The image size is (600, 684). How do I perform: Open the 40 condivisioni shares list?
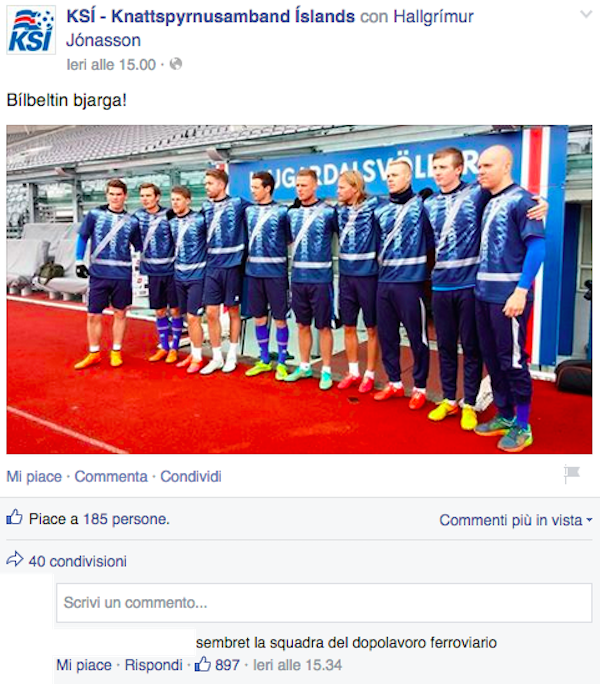click(x=78, y=561)
